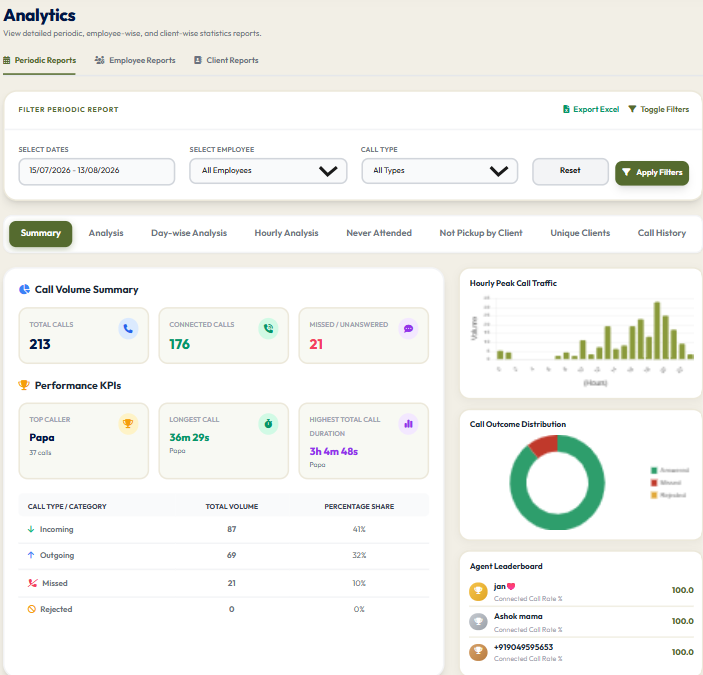Open the Hourly Analysis tab
Screen dimensions: 703x675
tap(286, 233)
